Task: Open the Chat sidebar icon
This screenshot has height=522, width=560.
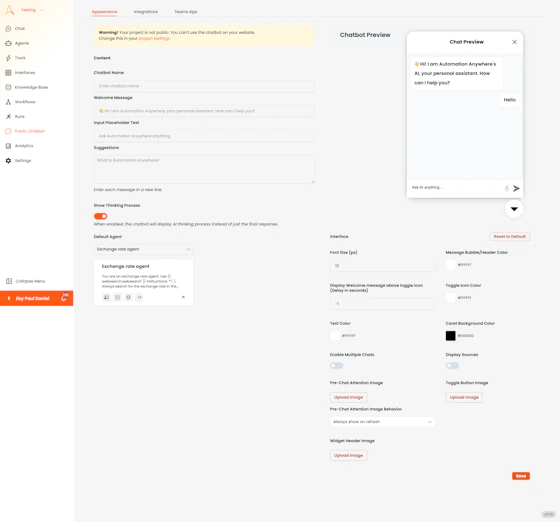Action: pos(8,29)
